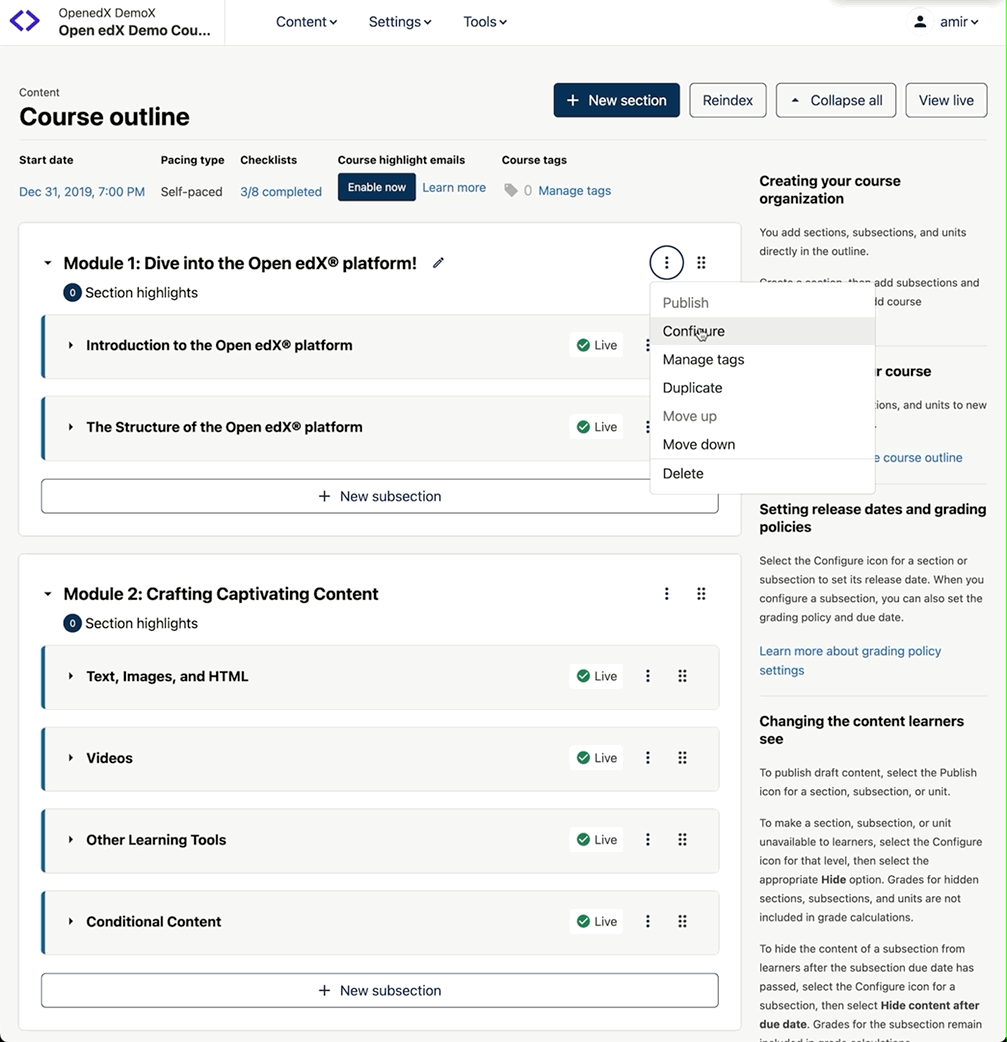Viewport: 1007px width, 1042px height.
Task: Select Configure from the context menu
Action: [x=693, y=331]
